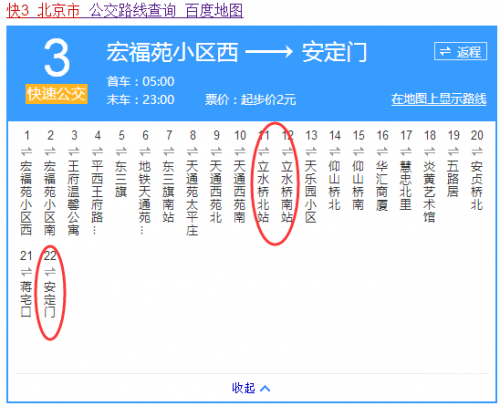Click transfer icon under station number 7

[169, 152]
